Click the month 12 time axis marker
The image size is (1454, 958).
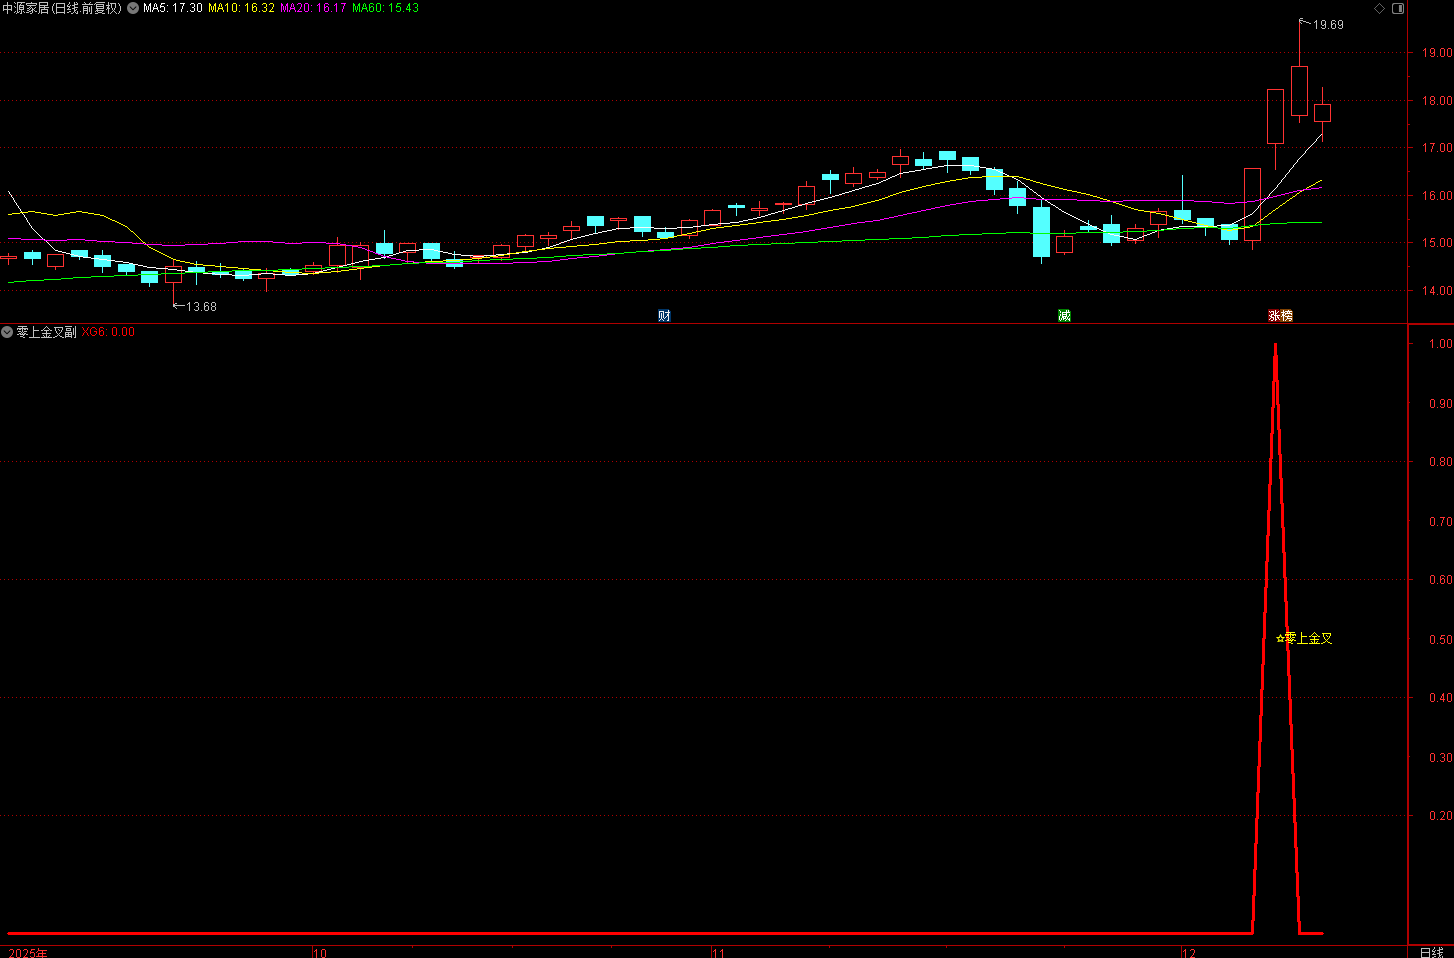[1189, 952]
